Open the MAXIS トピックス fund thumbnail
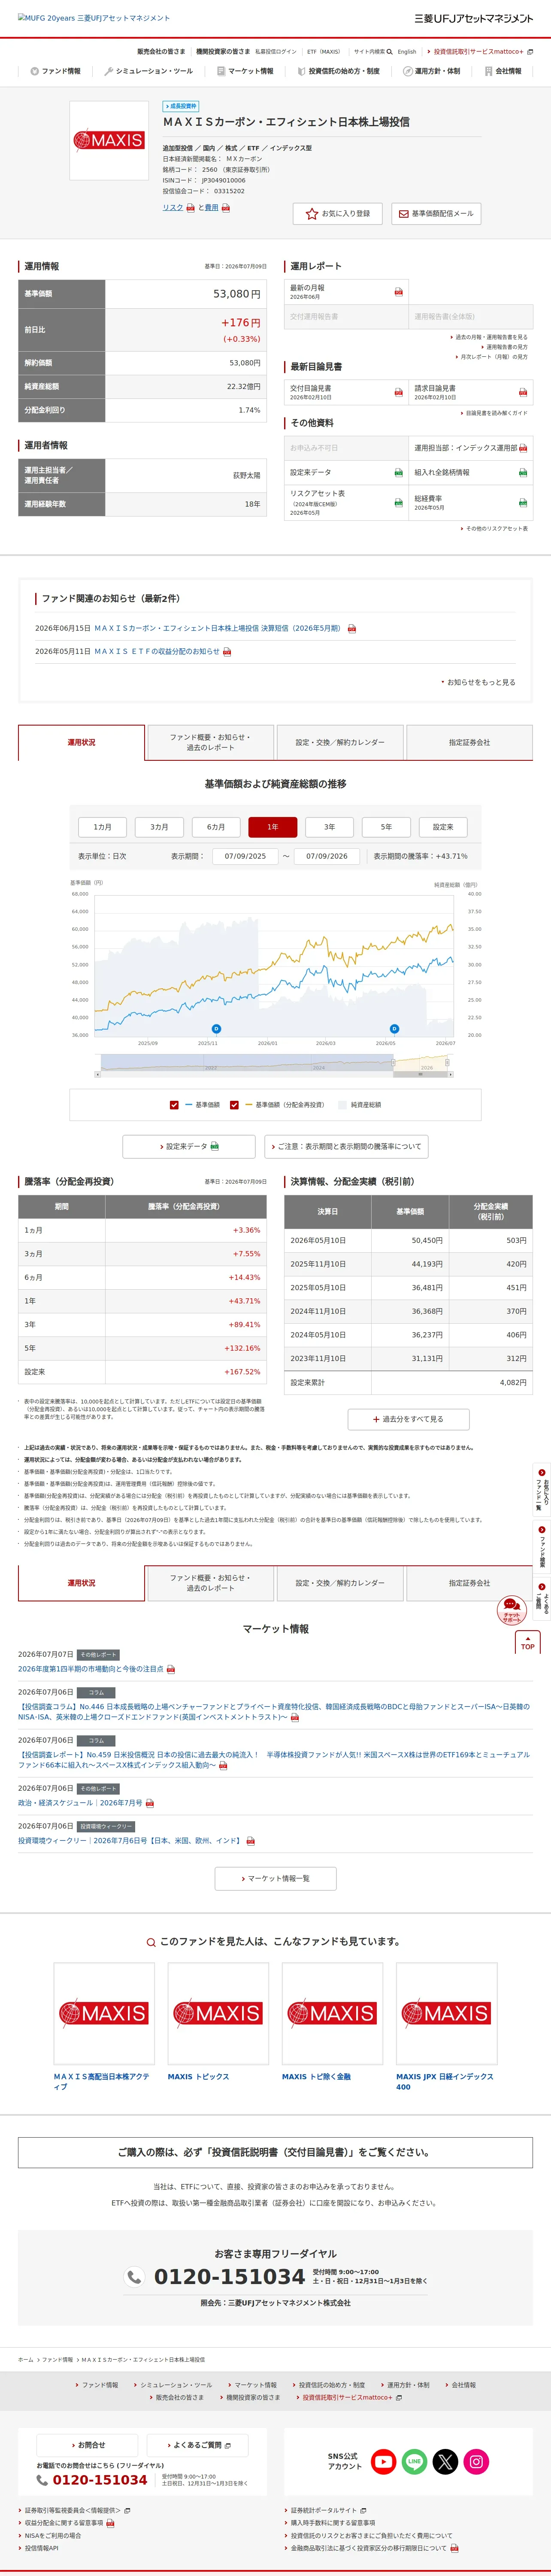The width and height of the screenshot is (551, 2576). coord(218,2013)
